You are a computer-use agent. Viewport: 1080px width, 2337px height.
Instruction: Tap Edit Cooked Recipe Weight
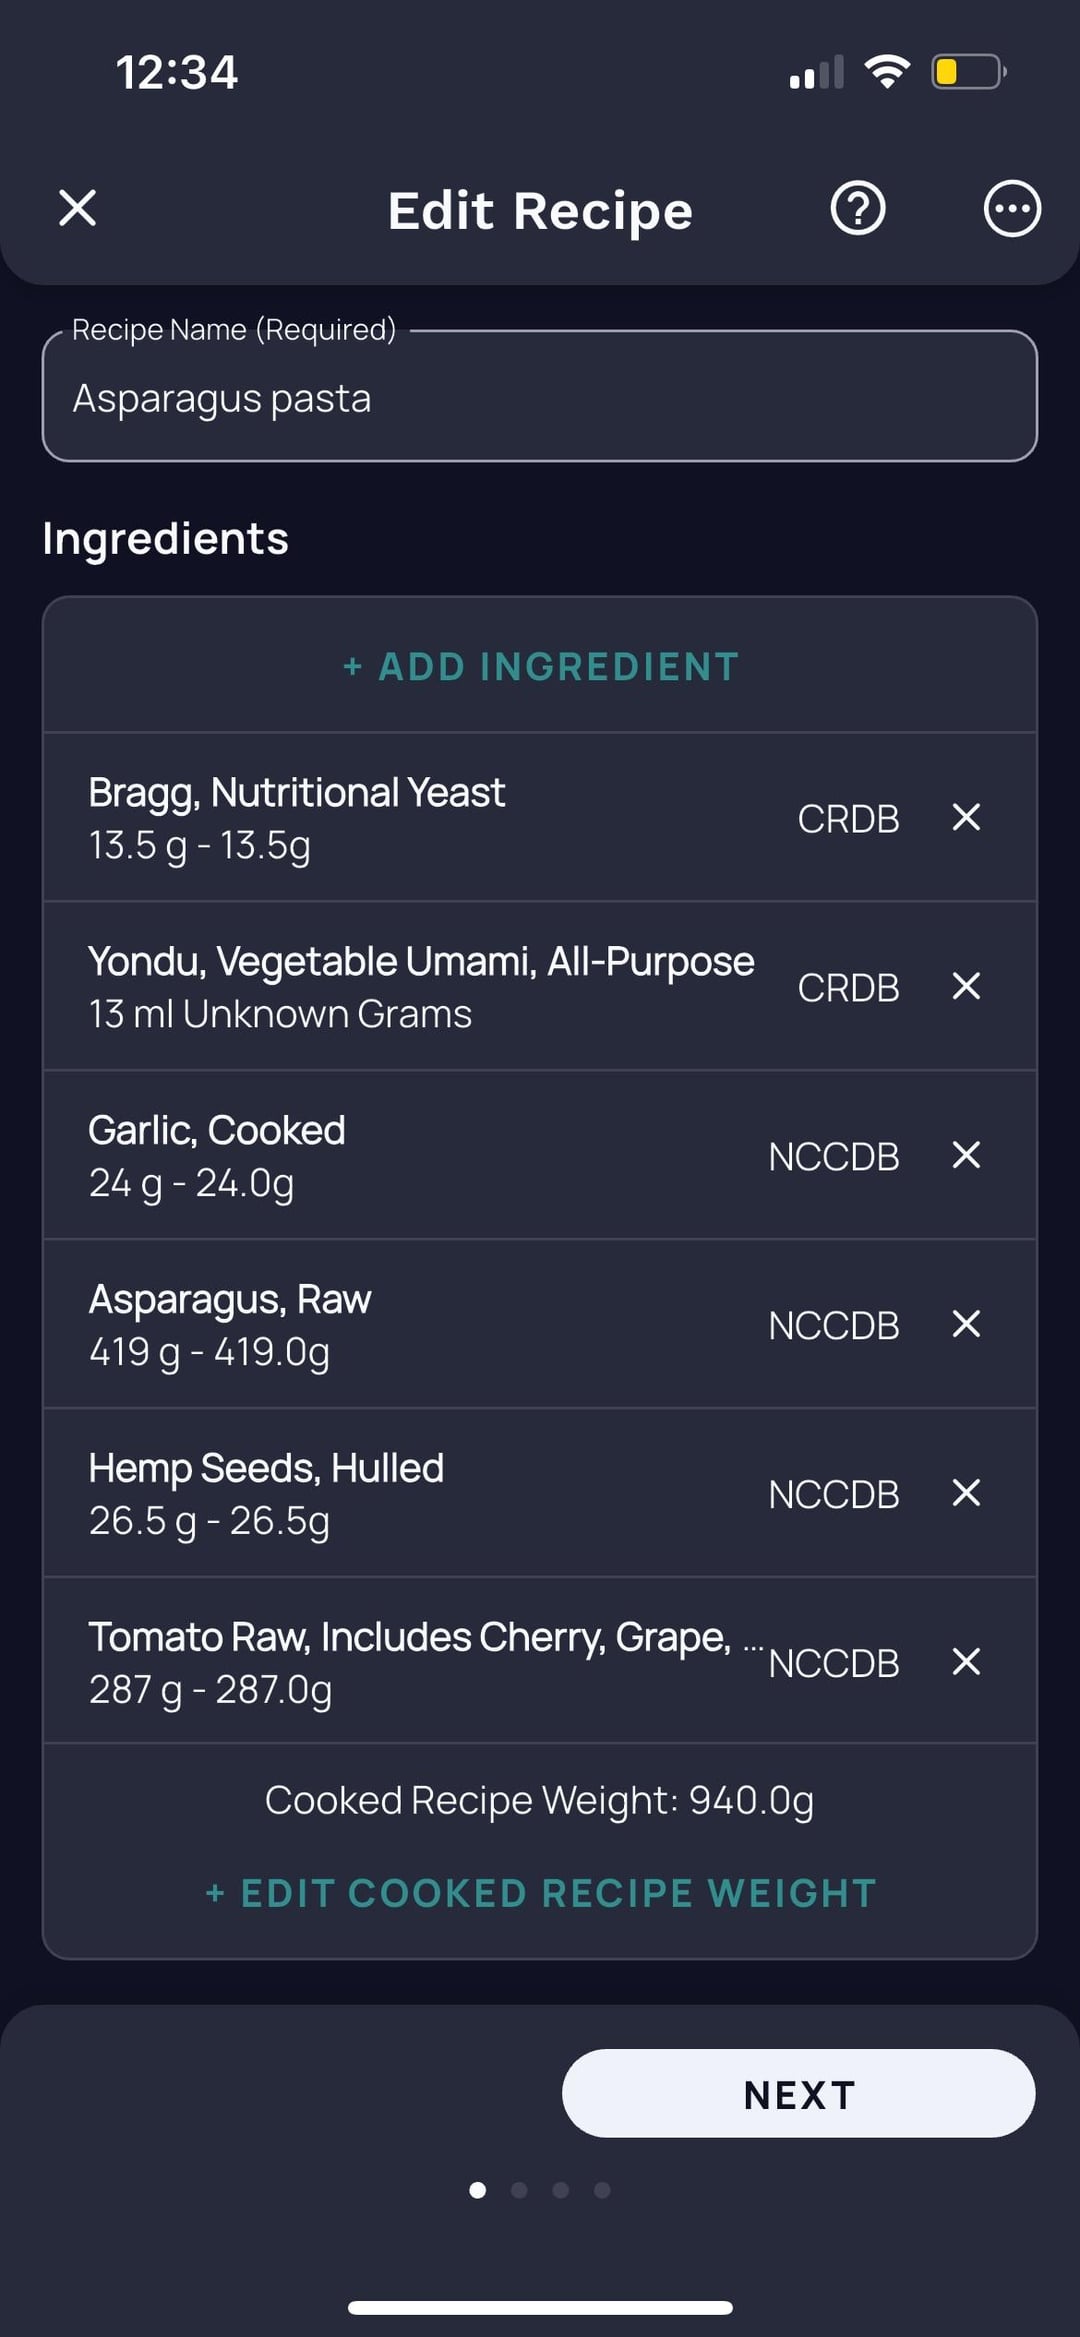point(540,1893)
